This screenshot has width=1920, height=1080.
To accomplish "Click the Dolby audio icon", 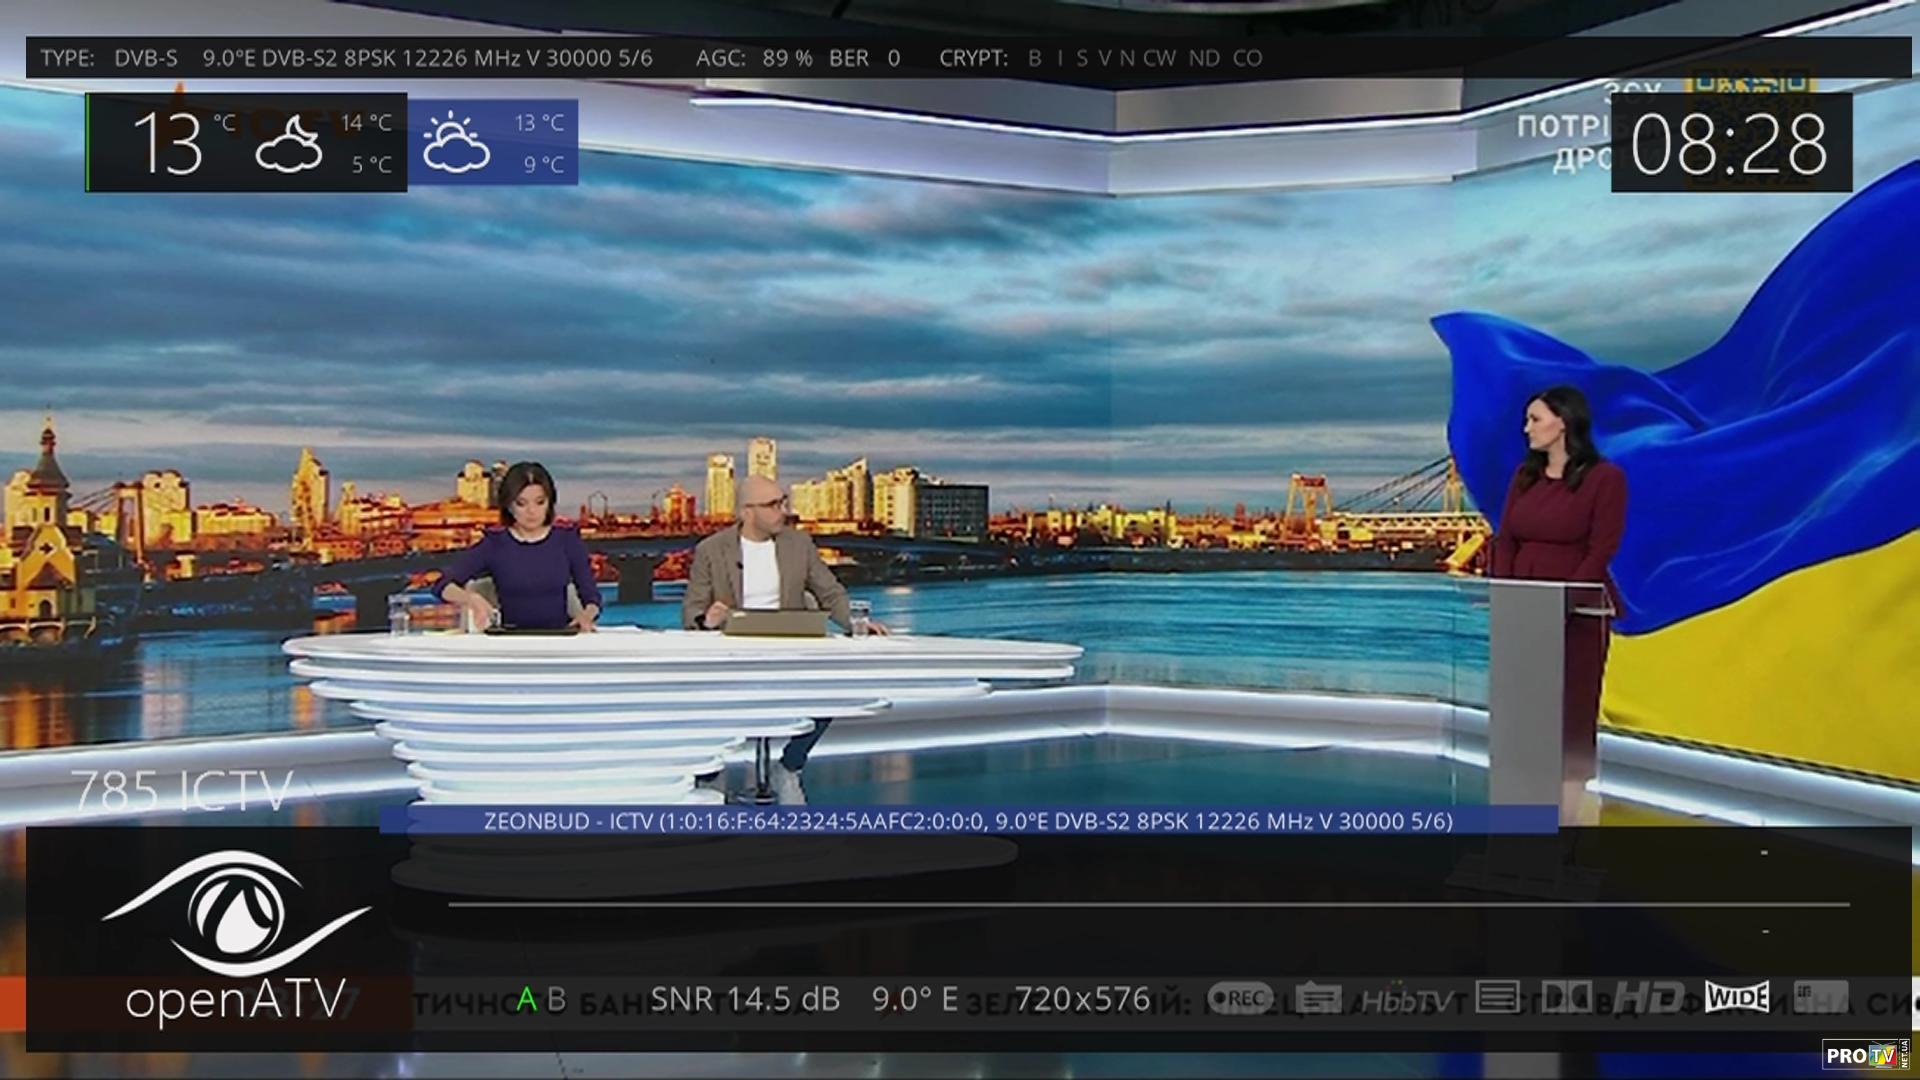I will point(1566,997).
